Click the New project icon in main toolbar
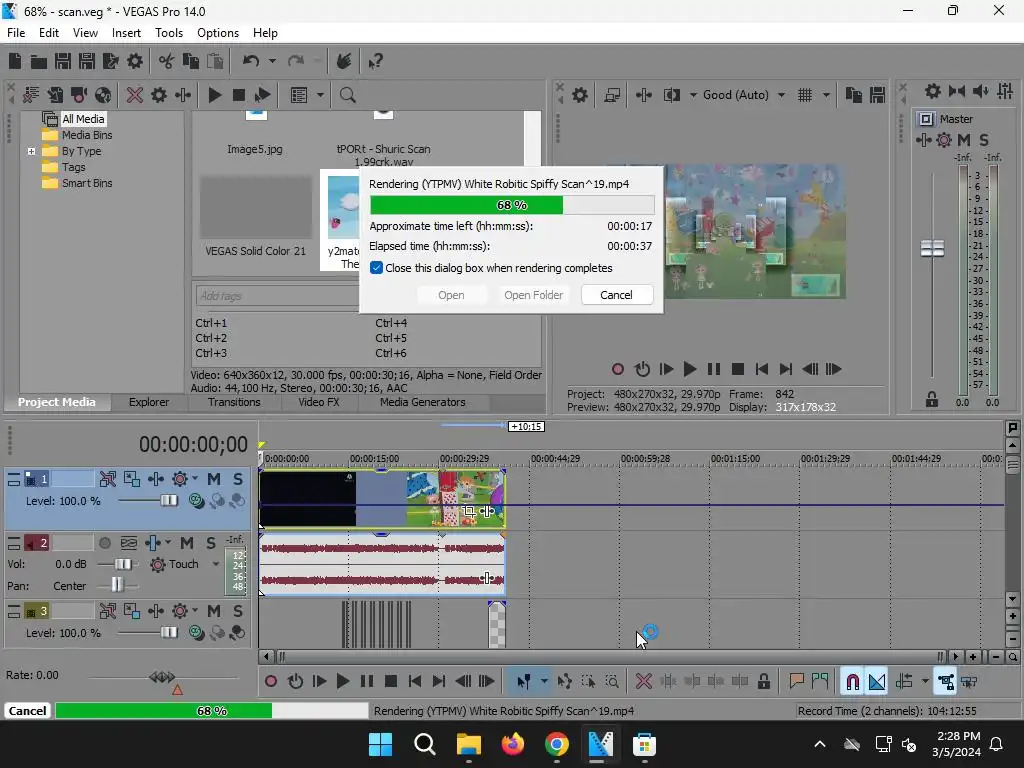Viewport: 1024px width, 768px height. click(x=15, y=61)
